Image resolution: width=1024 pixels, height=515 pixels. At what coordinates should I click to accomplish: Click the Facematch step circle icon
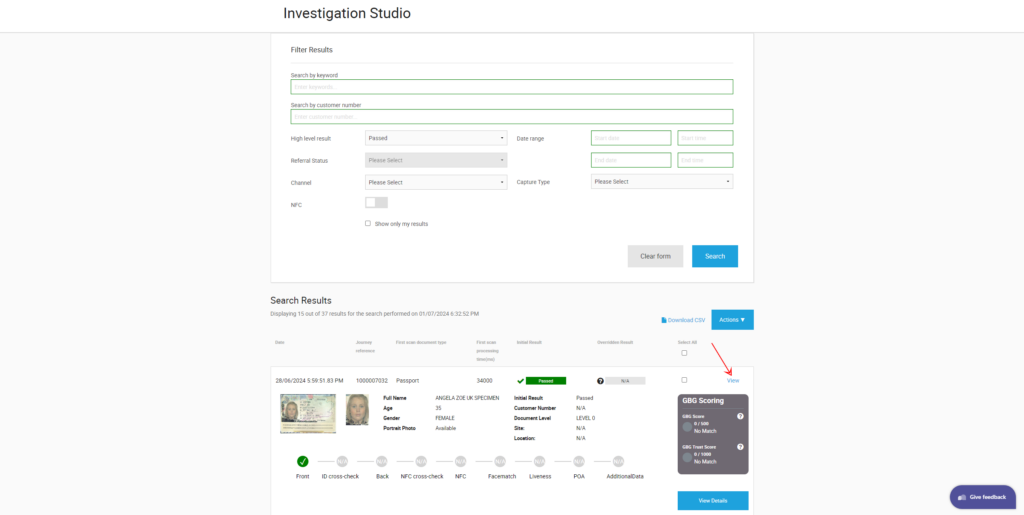tap(500, 461)
